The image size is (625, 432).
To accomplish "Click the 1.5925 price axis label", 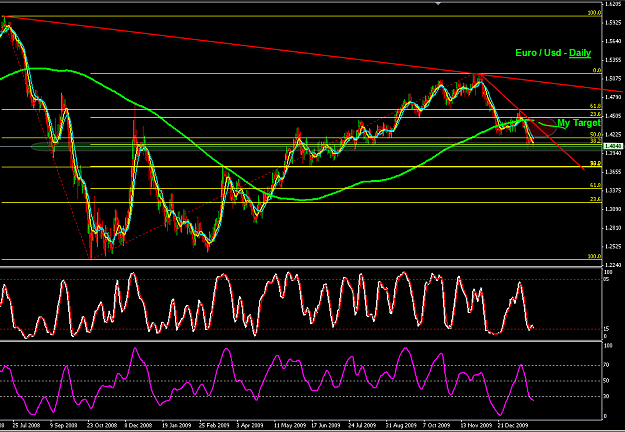I will pos(613,23).
